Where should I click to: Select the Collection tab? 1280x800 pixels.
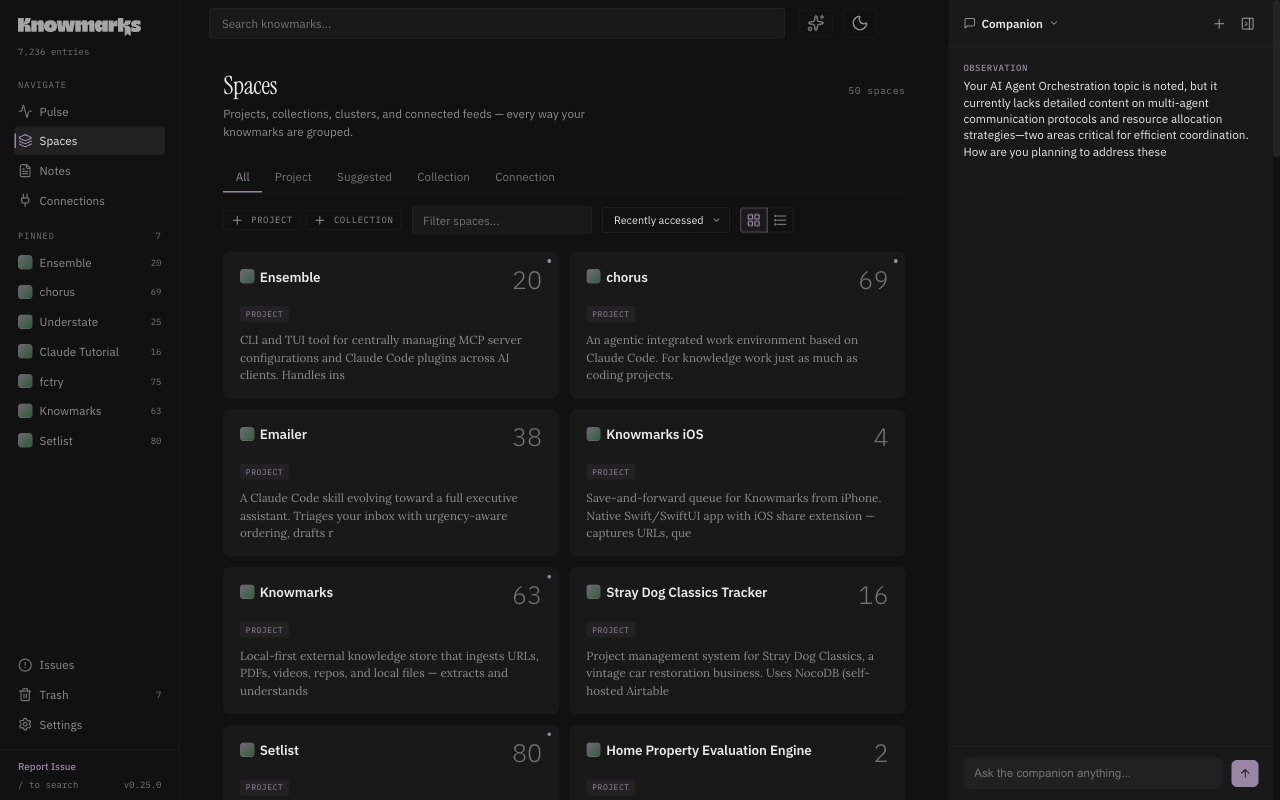[x=443, y=177]
